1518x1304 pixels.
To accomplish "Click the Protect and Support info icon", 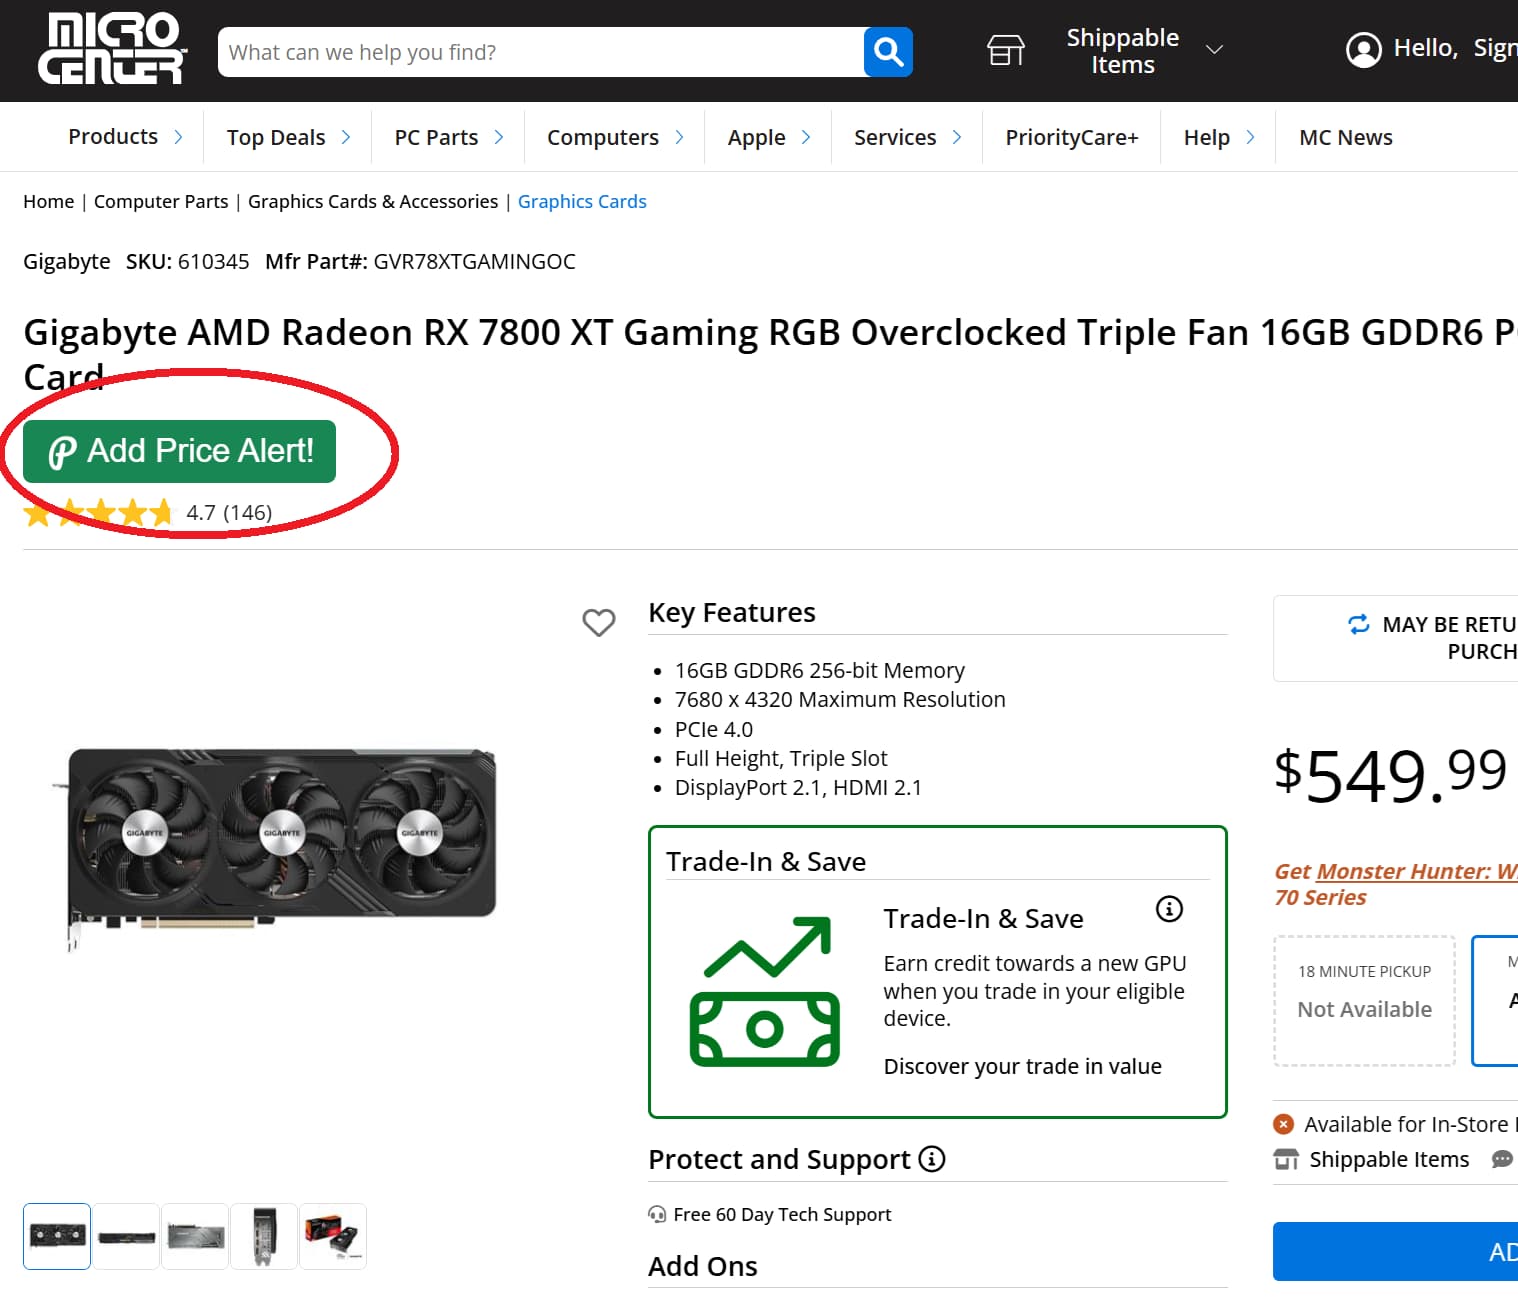I will pos(931,1159).
